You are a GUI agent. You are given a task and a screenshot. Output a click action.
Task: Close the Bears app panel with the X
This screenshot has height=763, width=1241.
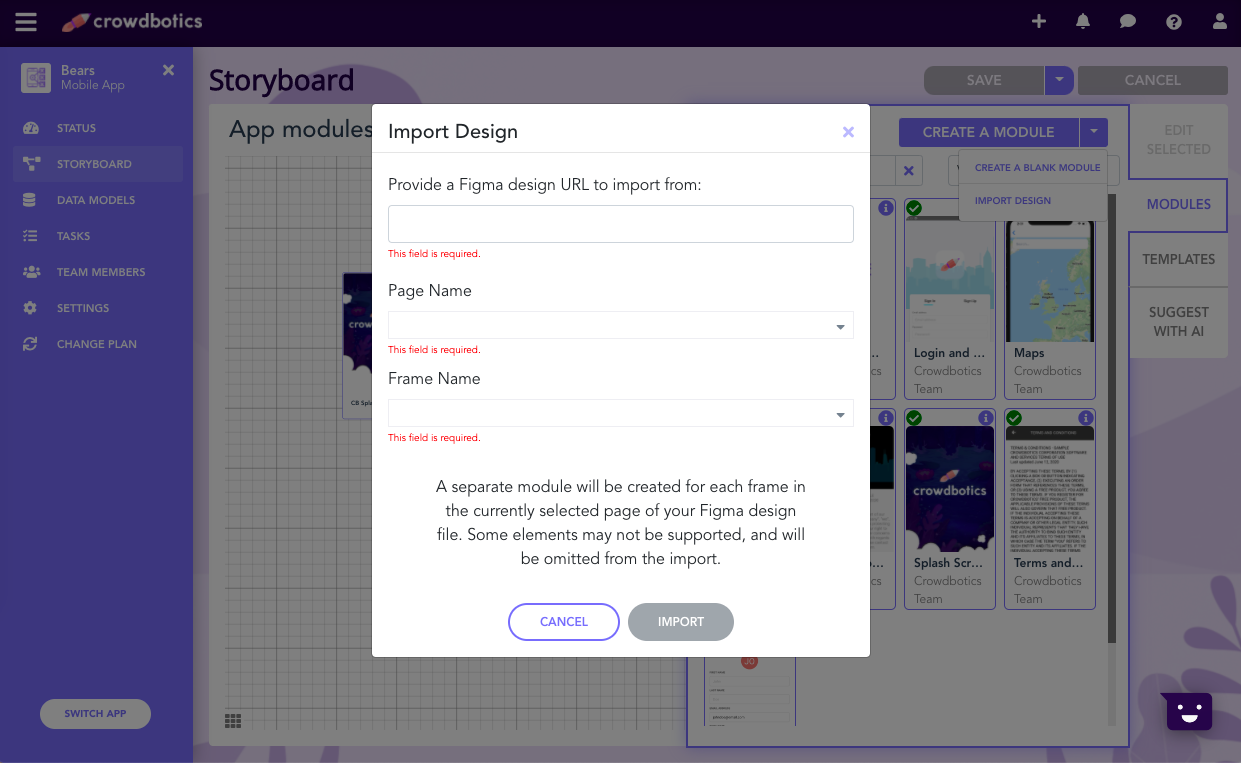click(168, 70)
